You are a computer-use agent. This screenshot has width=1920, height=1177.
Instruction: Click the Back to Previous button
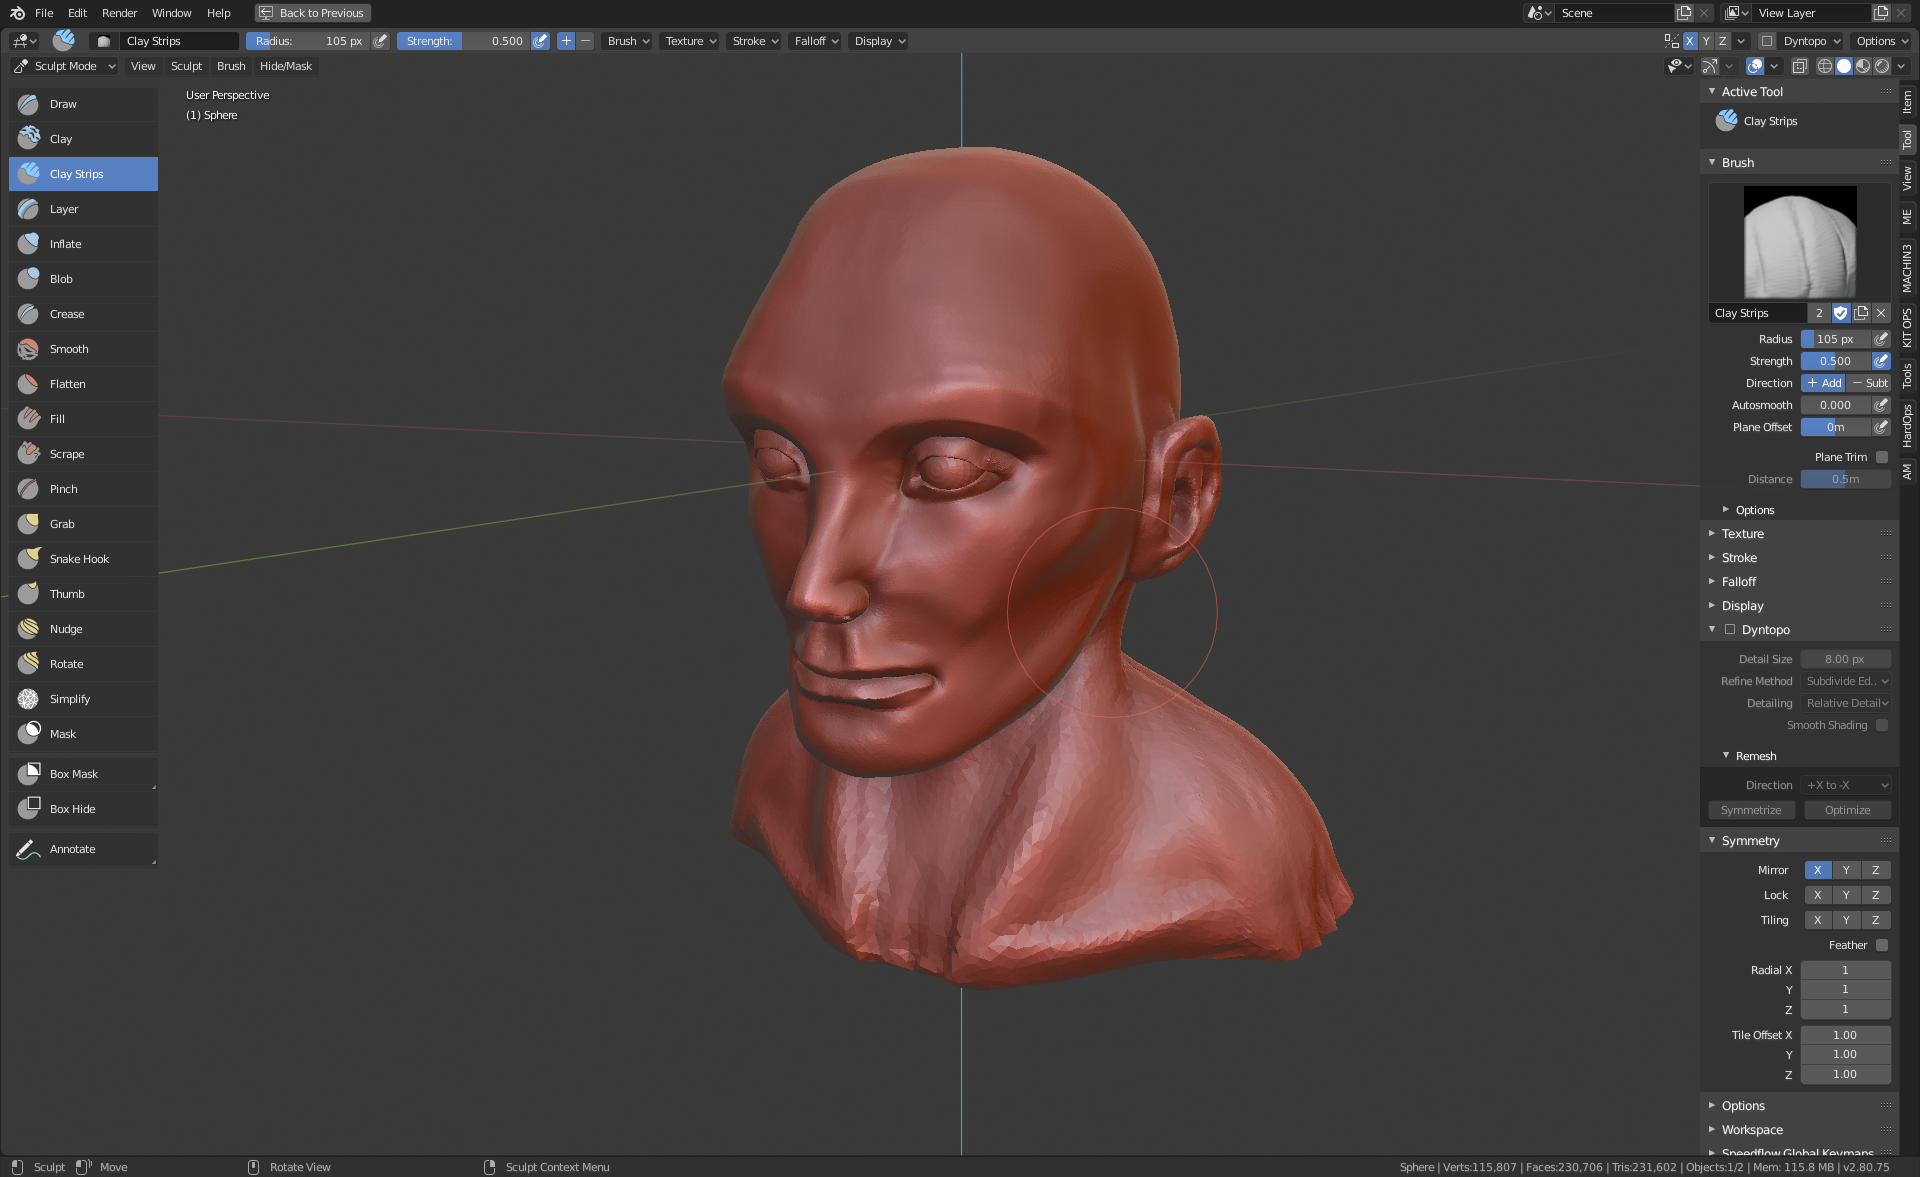point(312,13)
